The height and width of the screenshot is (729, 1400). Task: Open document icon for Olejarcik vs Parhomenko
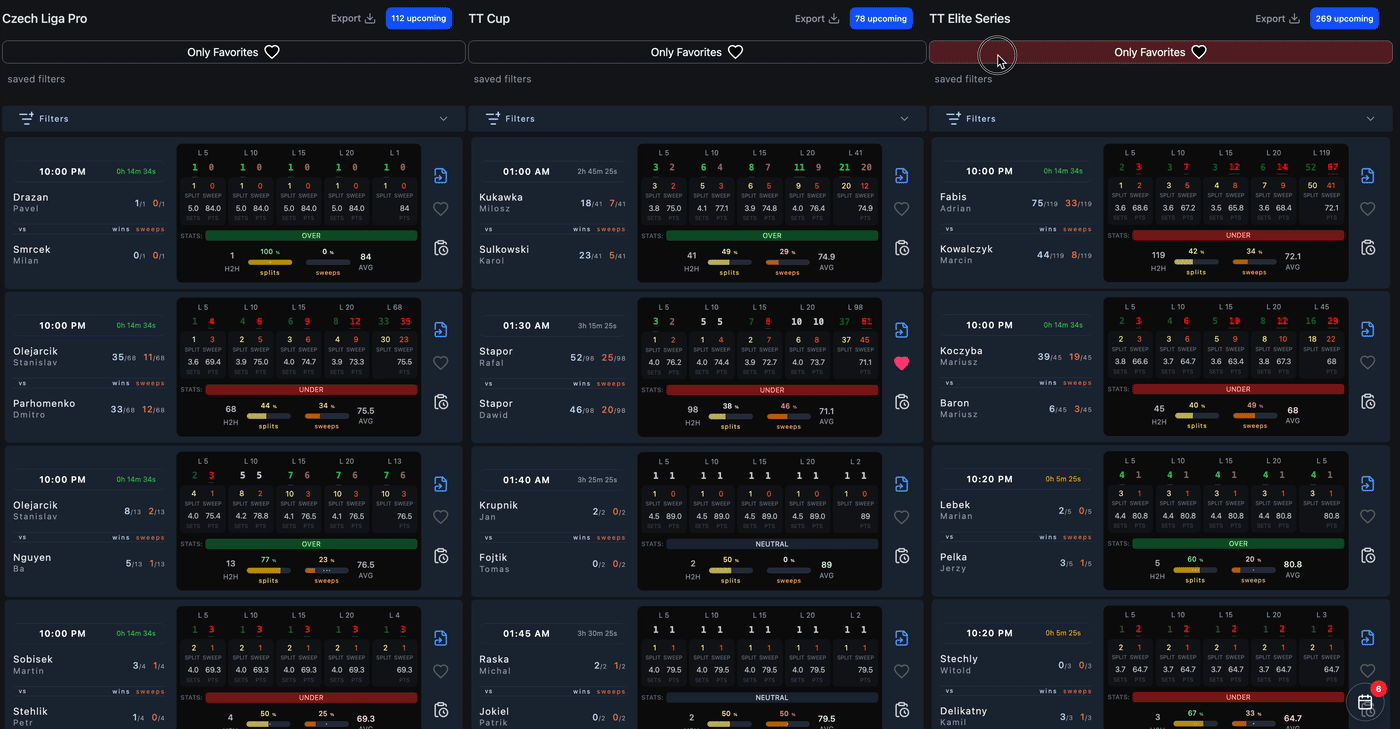(x=441, y=330)
